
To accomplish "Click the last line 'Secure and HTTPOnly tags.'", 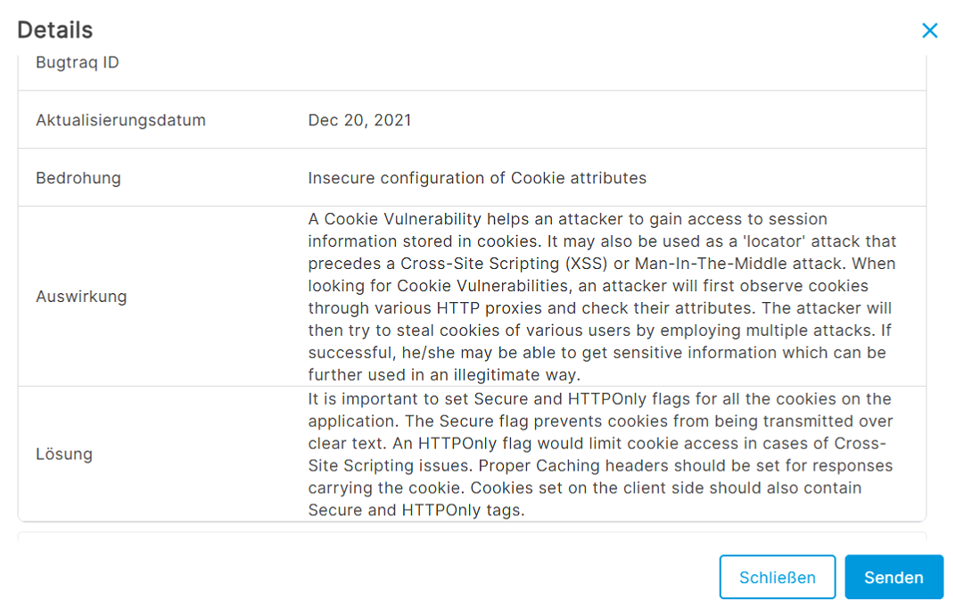I will point(416,510).
